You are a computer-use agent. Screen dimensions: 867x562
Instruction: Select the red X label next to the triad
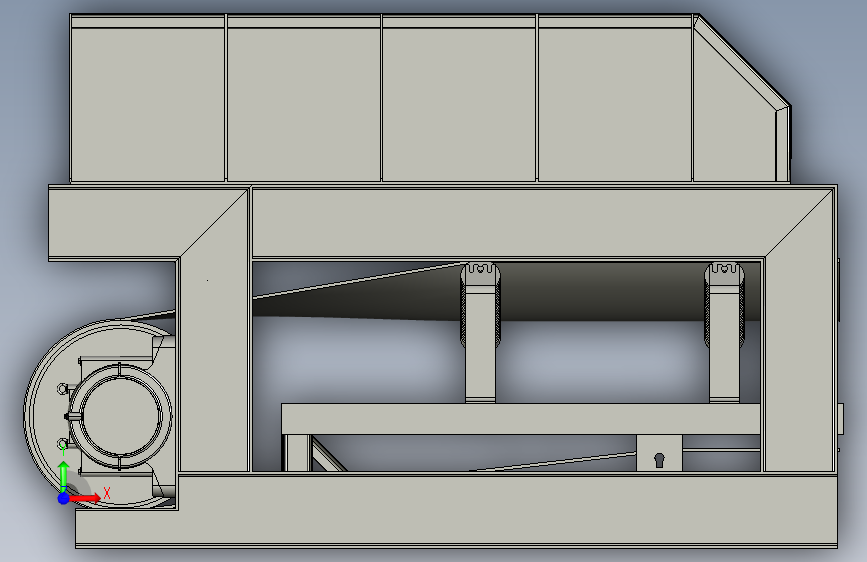pyautogui.click(x=107, y=493)
